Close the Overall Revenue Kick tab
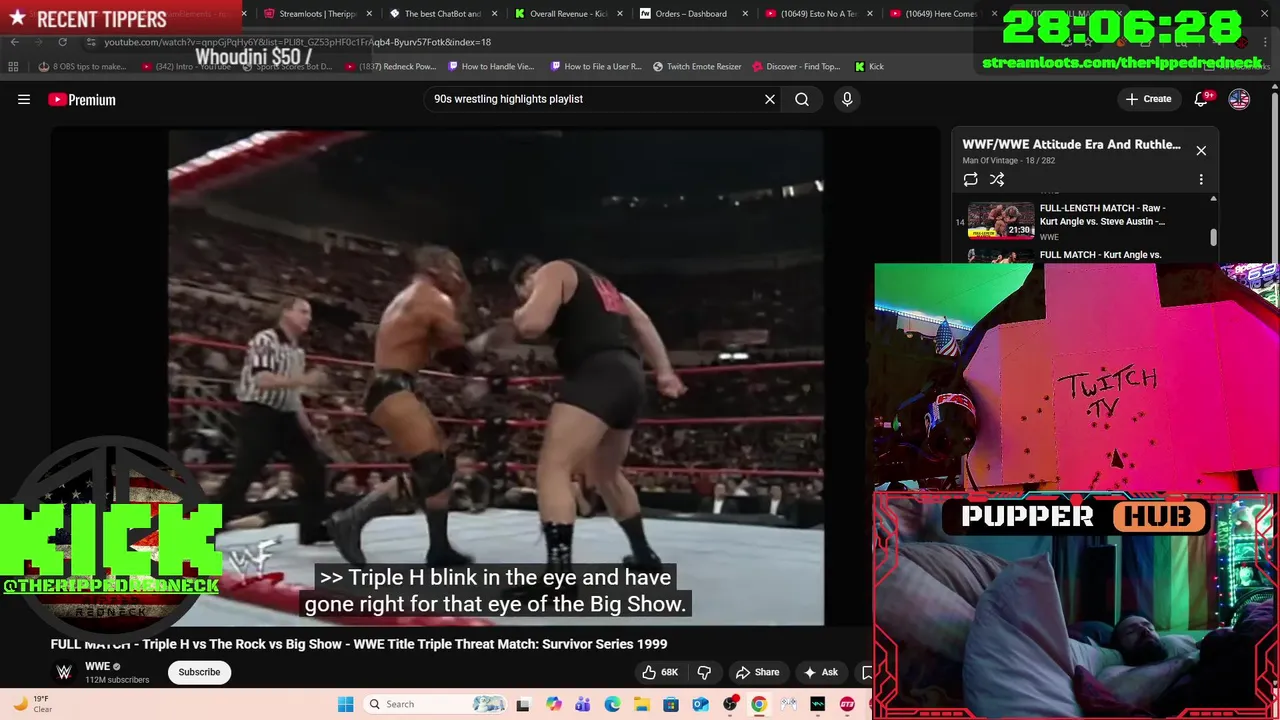Viewport: 1280px width, 720px height. coord(620,14)
